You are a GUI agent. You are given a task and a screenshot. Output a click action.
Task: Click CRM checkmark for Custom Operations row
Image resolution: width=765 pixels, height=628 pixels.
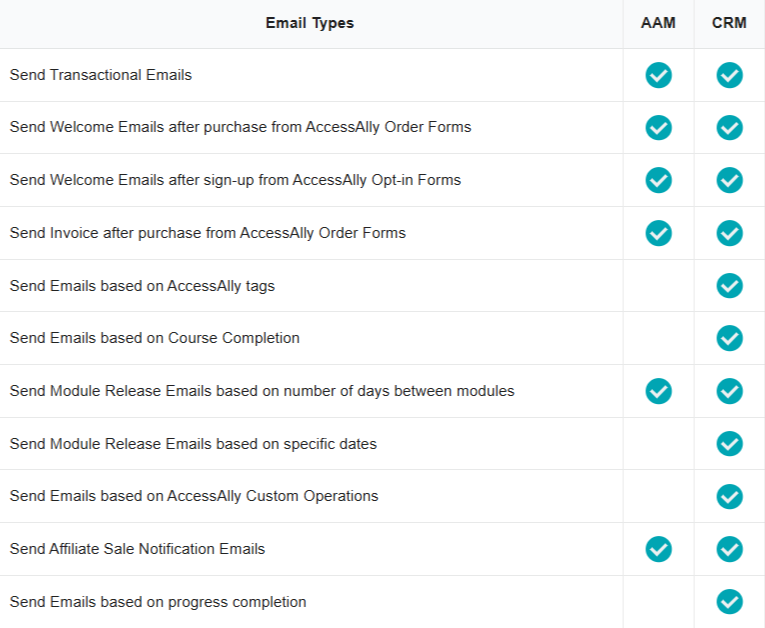729,496
